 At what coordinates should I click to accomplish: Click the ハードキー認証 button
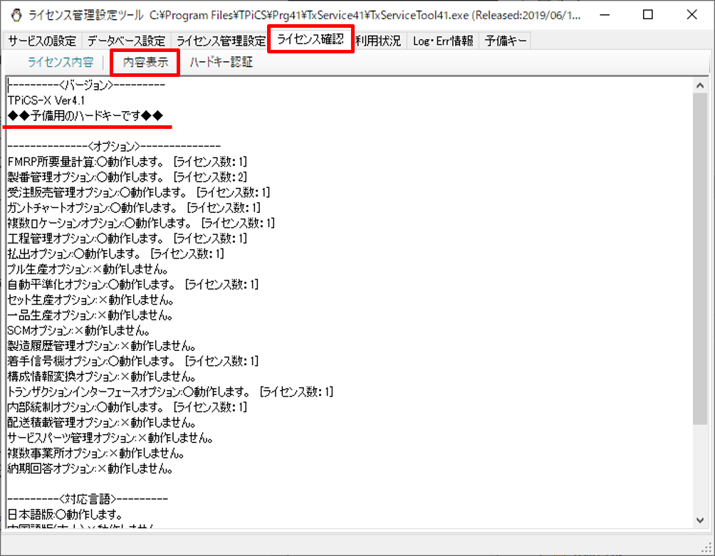click(221, 62)
